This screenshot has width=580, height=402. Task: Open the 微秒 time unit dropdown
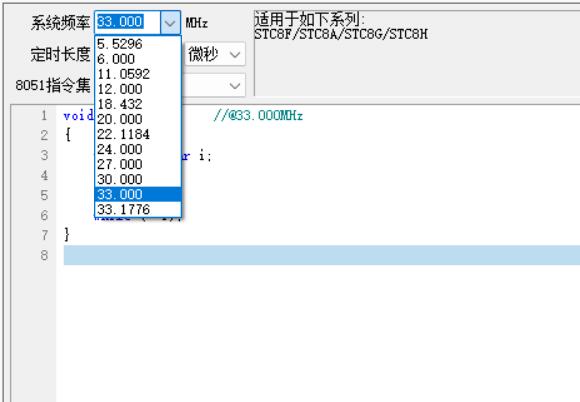(x=215, y=55)
